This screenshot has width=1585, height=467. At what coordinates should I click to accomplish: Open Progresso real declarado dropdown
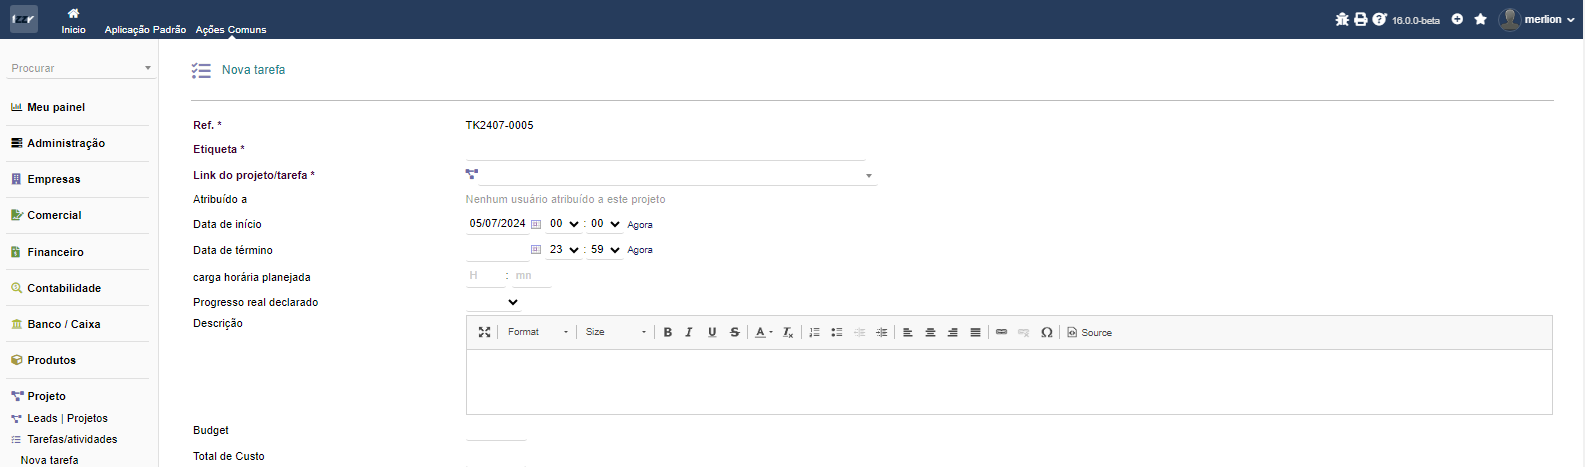pos(494,302)
